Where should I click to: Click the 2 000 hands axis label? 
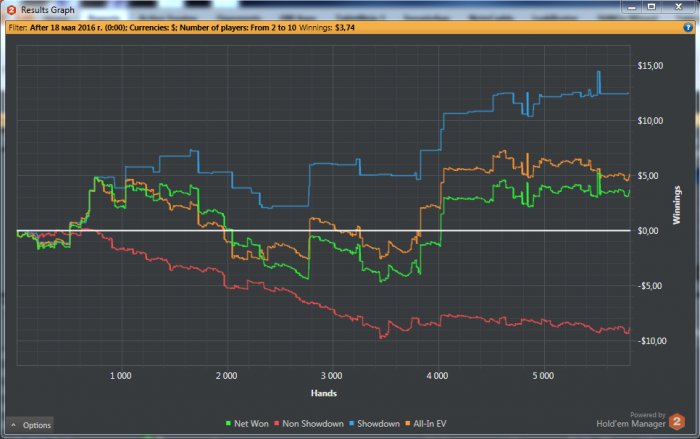[226, 376]
